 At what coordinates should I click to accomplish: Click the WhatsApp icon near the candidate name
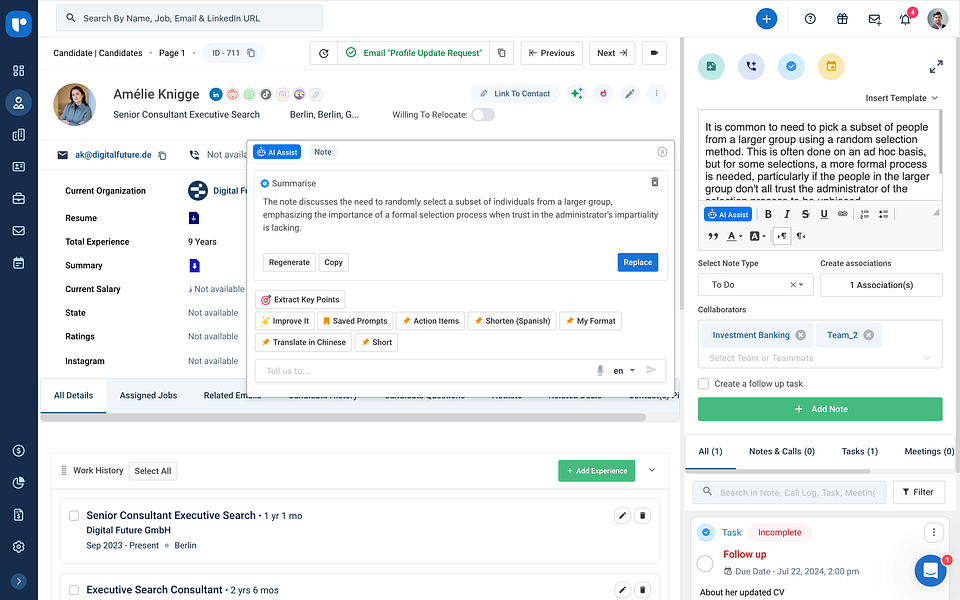[249, 94]
